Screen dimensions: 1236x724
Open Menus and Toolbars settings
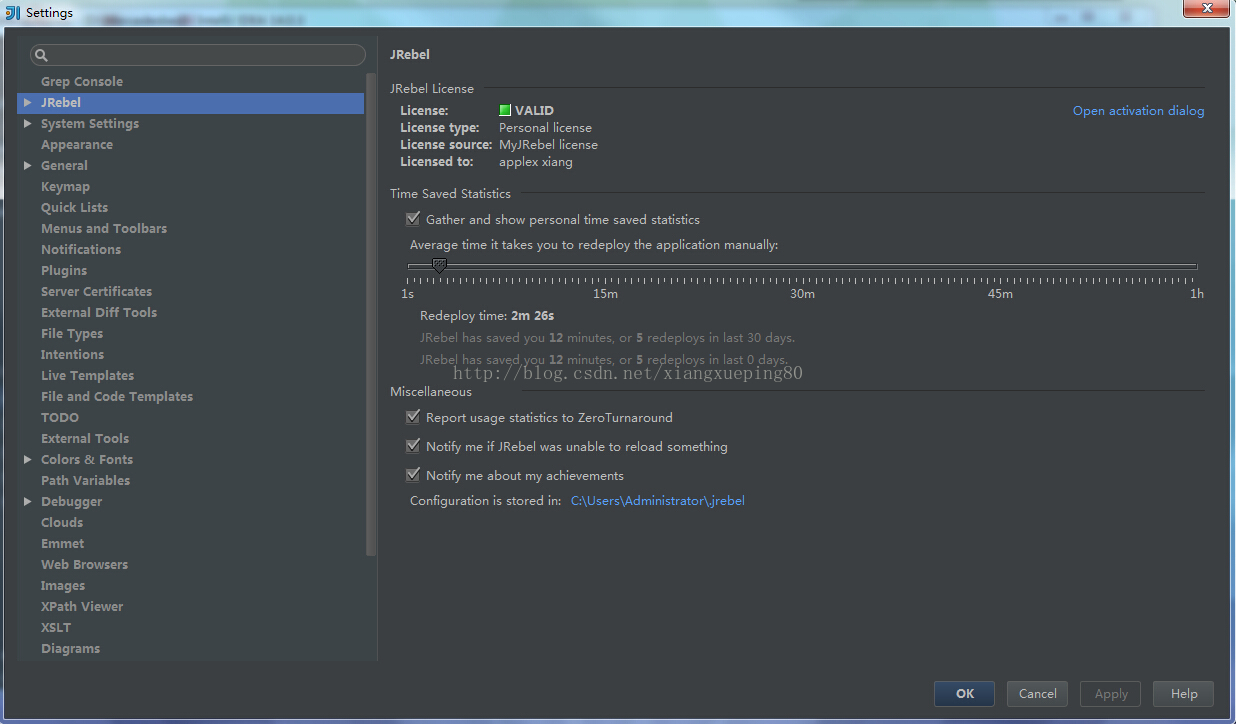[x=104, y=229]
